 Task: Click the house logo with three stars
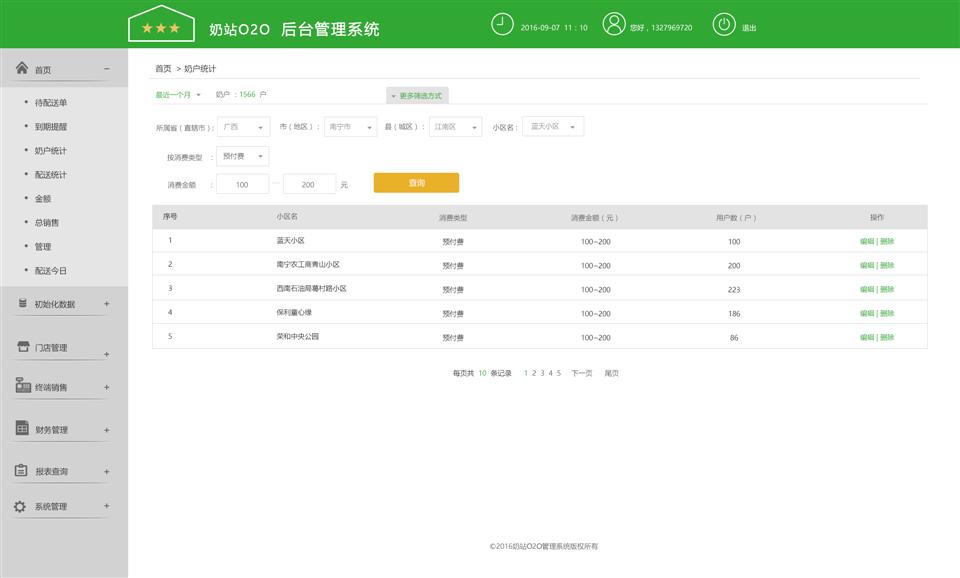click(161, 24)
